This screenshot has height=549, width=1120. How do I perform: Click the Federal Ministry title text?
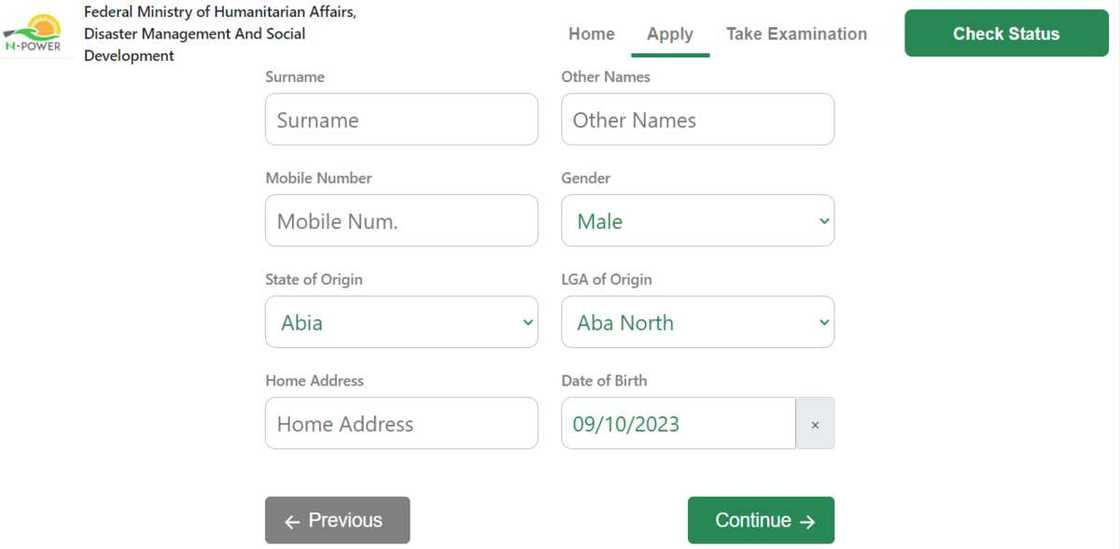pos(220,34)
